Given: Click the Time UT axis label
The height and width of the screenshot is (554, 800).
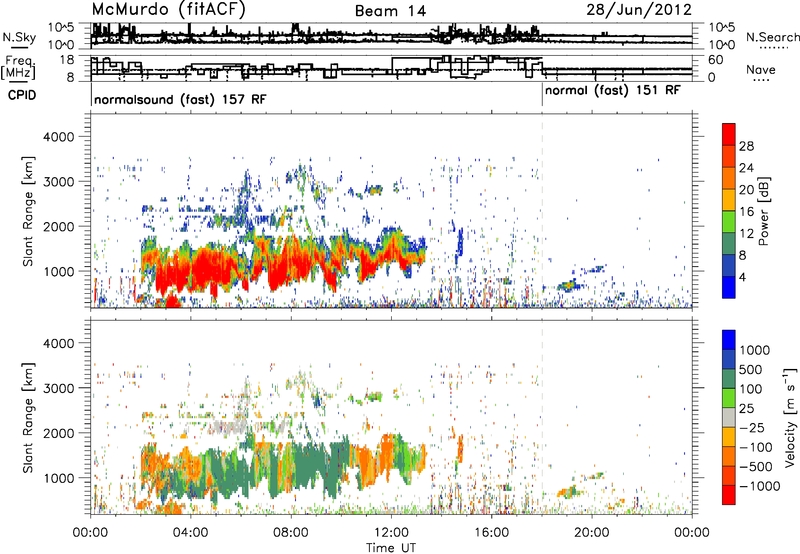Looking at the screenshot, I should click(391, 548).
